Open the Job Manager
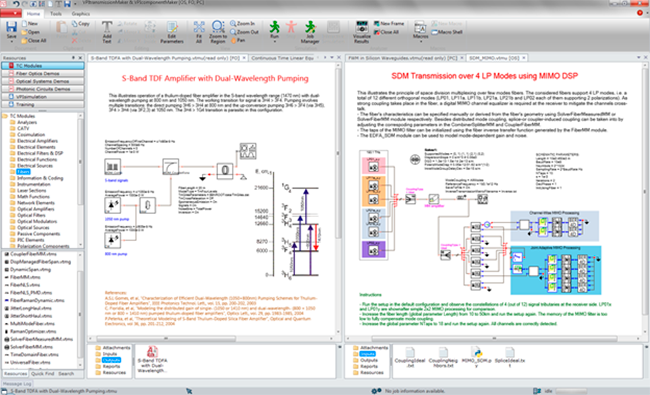This screenshot has height=395, width=650. pyautogui.click(x=310, y=32)
